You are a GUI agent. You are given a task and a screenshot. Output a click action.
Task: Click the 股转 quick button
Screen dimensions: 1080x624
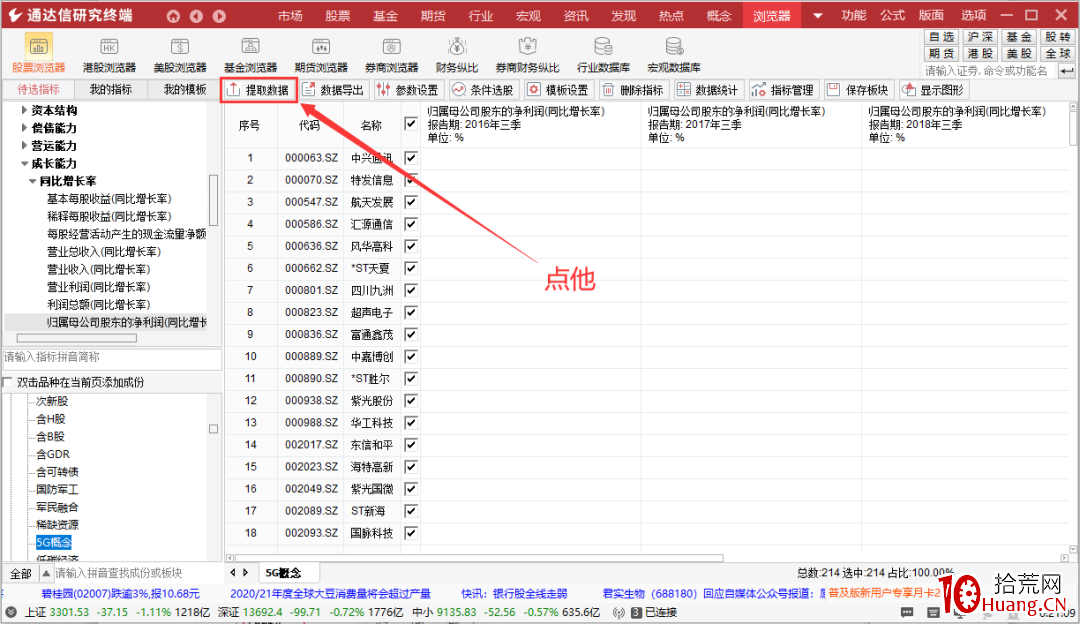[1057, 37]
